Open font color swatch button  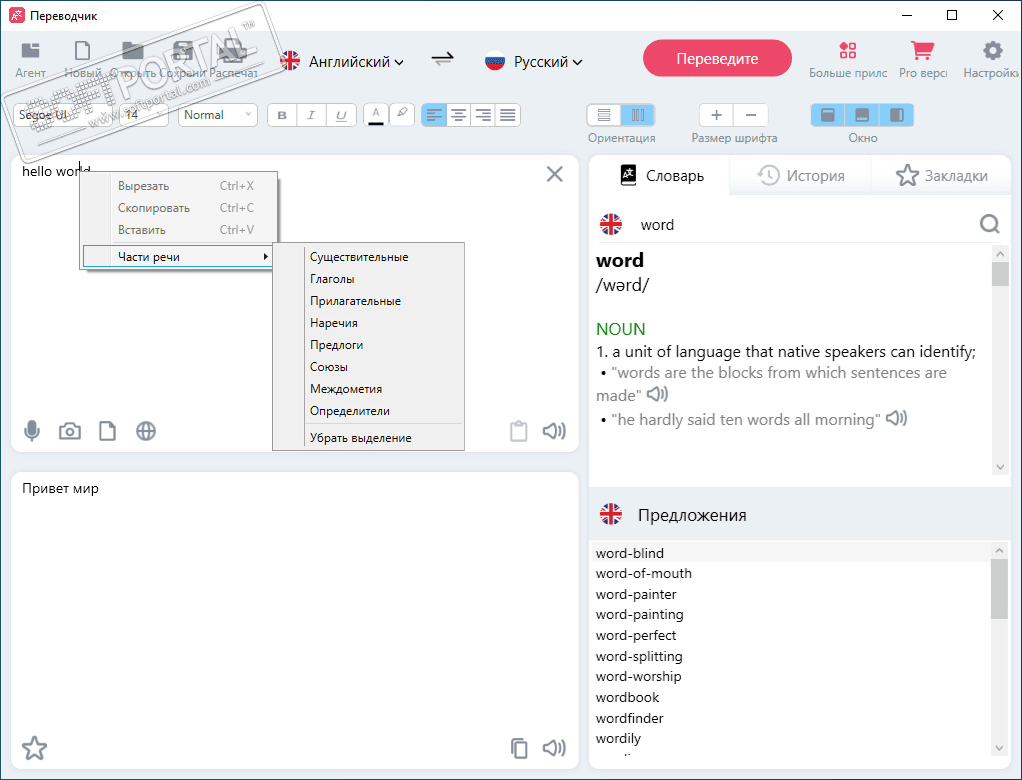[x=375, y=115]
